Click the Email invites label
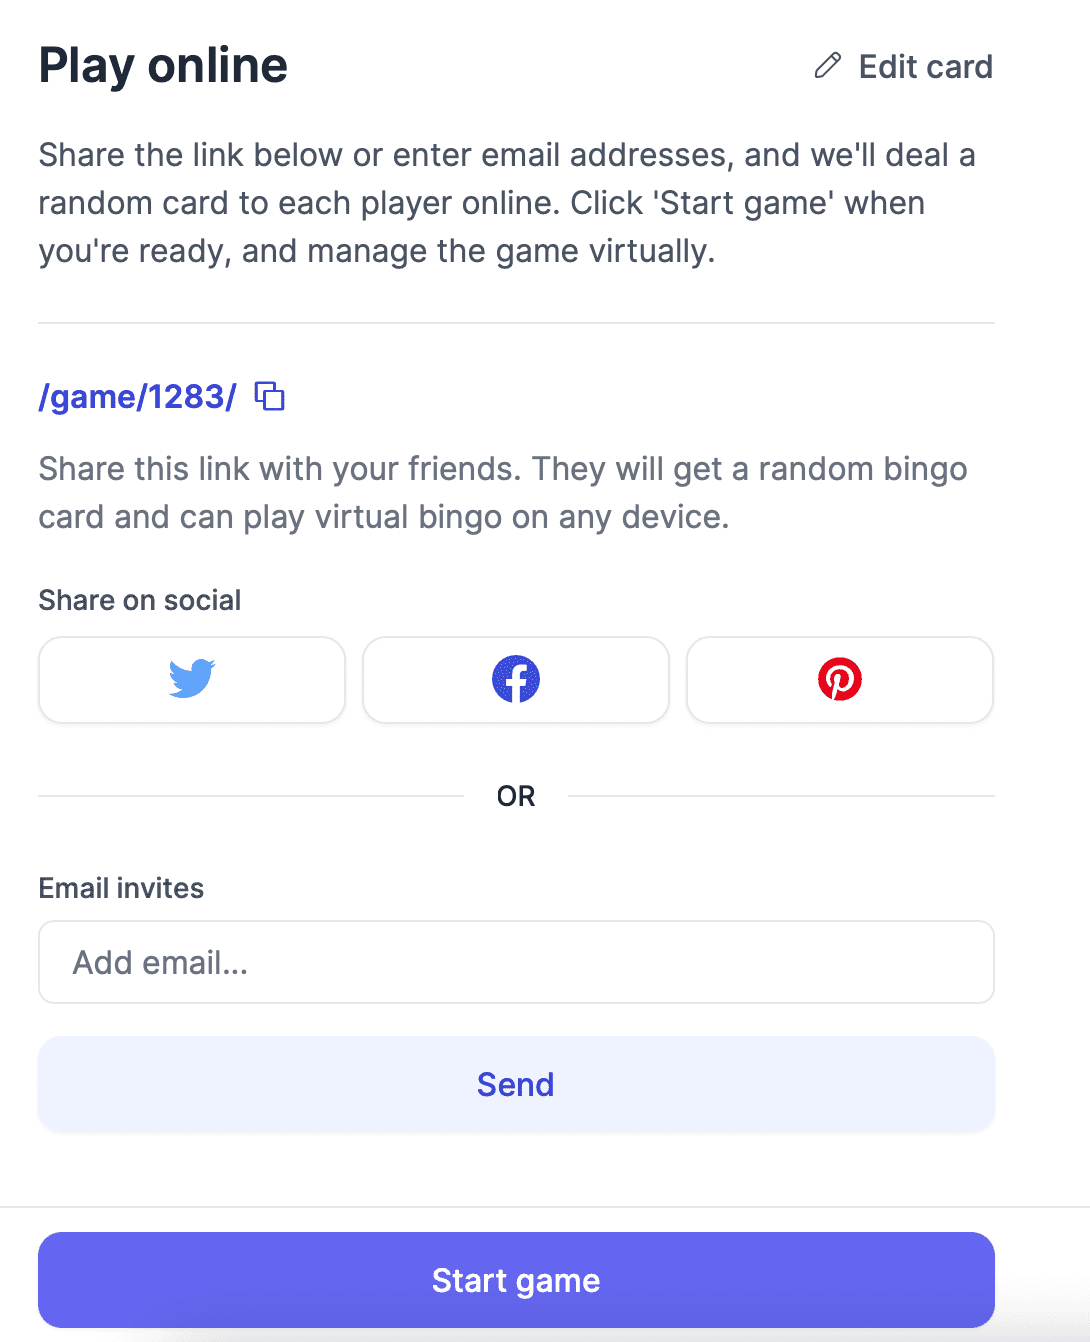This screenshot has height=1342, width=1090. (x=121, y=888)
